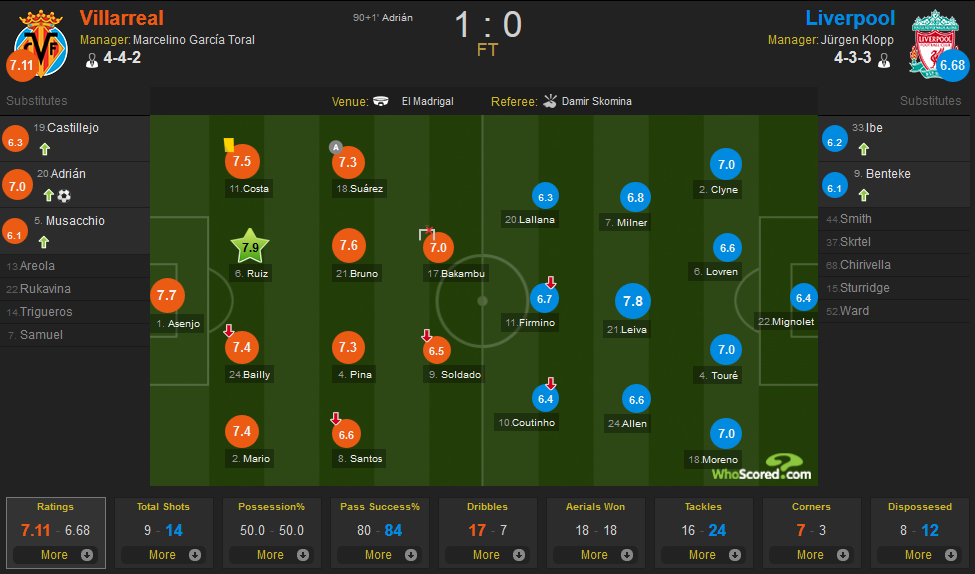This screenshot has width=975, height=574.
Task: Click Castillejo's green substitution arrow
Action: pyautogui.click(x=45, y=149)
